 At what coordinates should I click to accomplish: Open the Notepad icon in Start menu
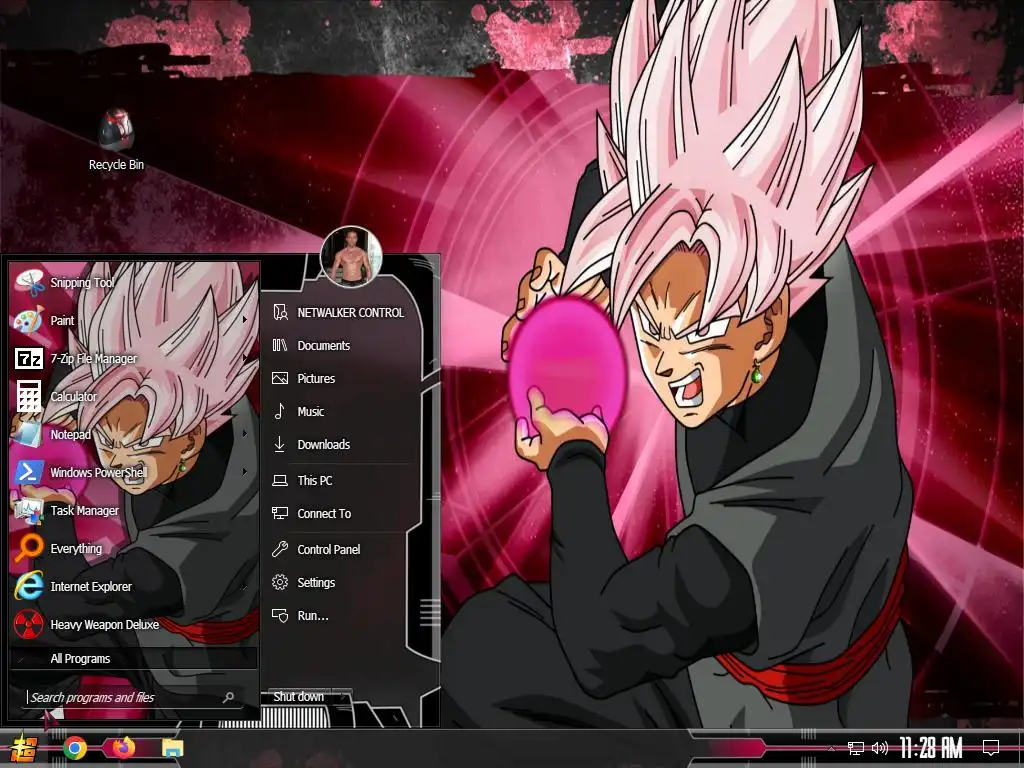(29, 434)
